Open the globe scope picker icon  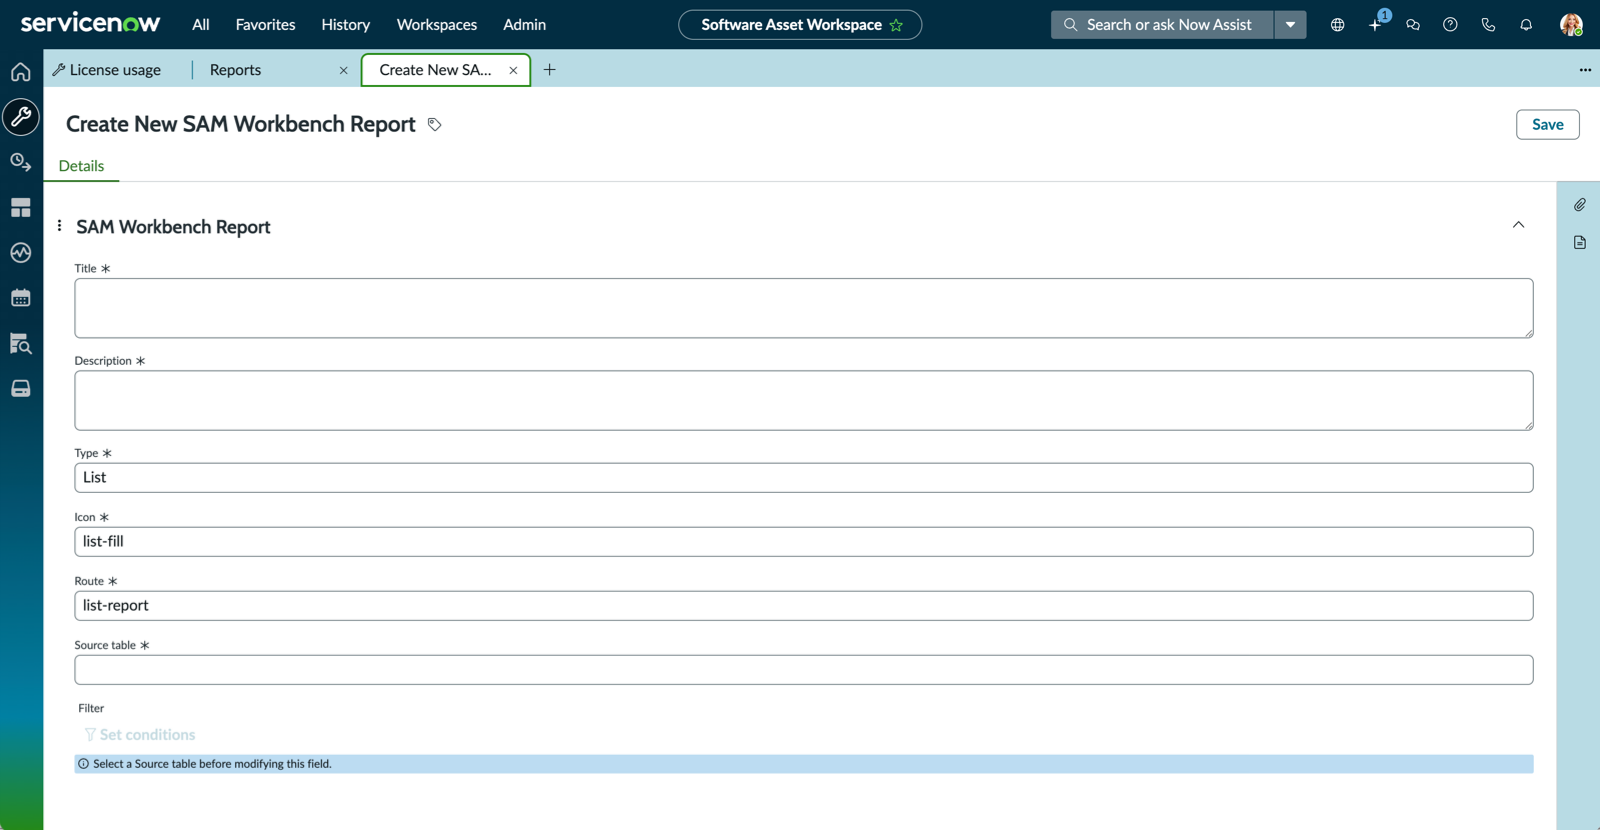[x=1337, y=25]
